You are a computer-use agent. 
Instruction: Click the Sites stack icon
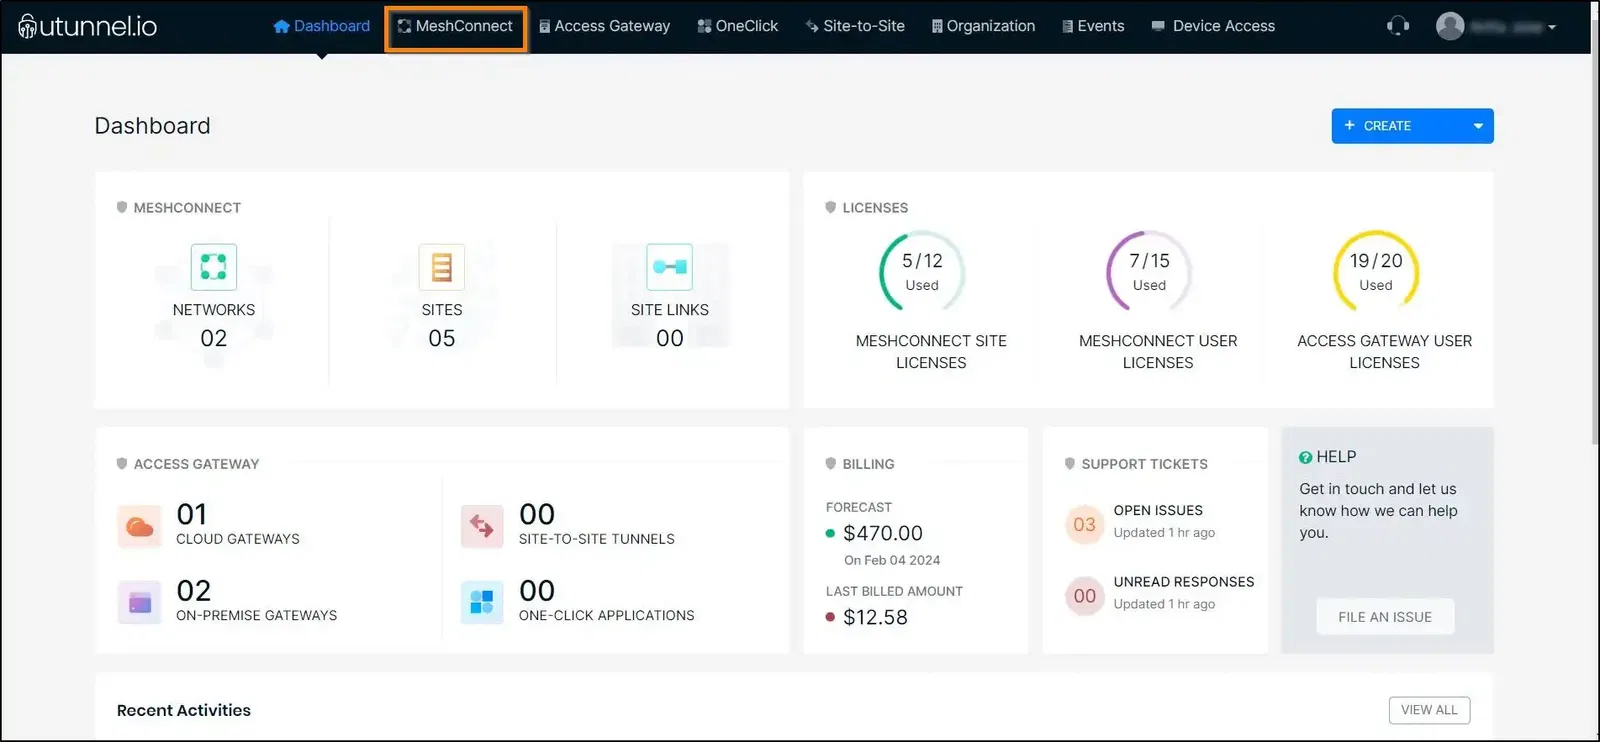coord(442,267)
